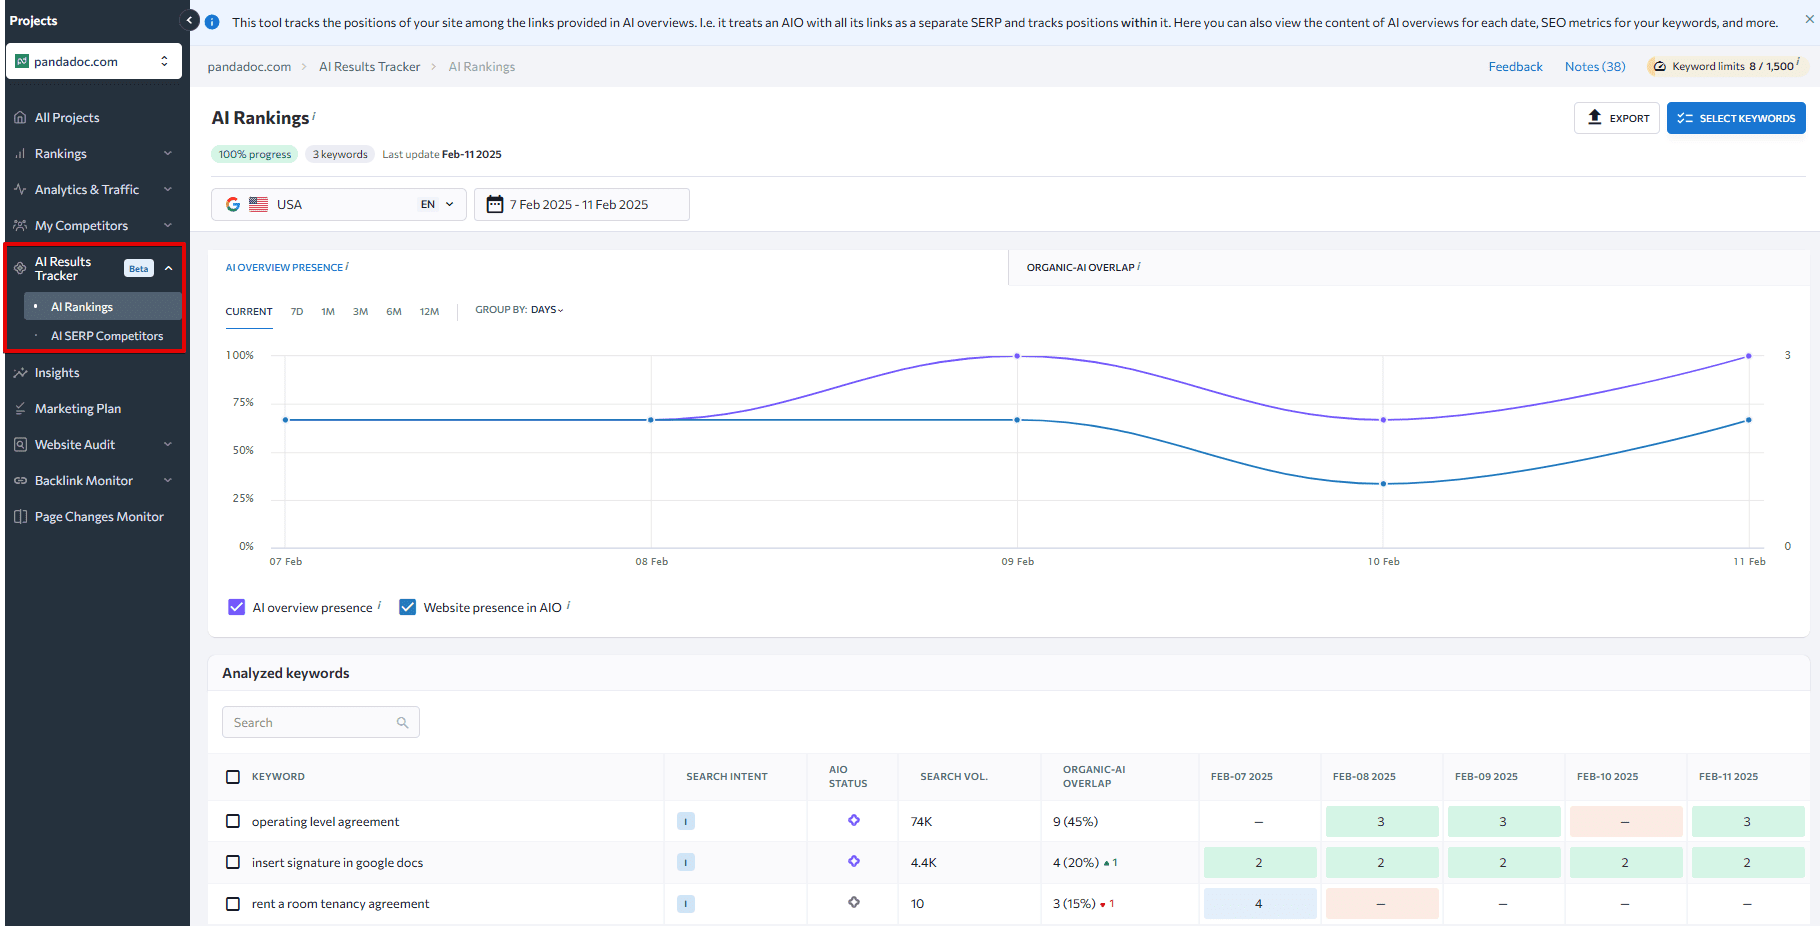Toggle the AI overview presence checkbox

click(x=237, y=607)
